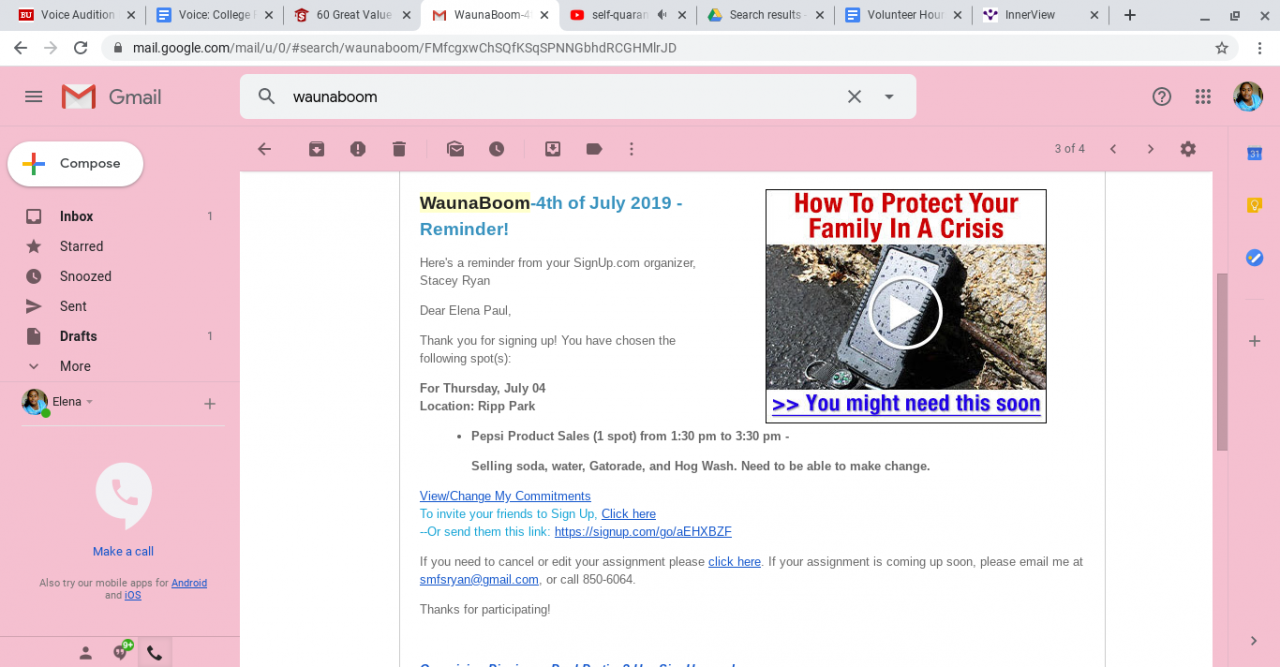The width and height of the screenshot is (1280, 667).
Task: Email smfsryan@gmail.com
Action: (x=479, y=579)
